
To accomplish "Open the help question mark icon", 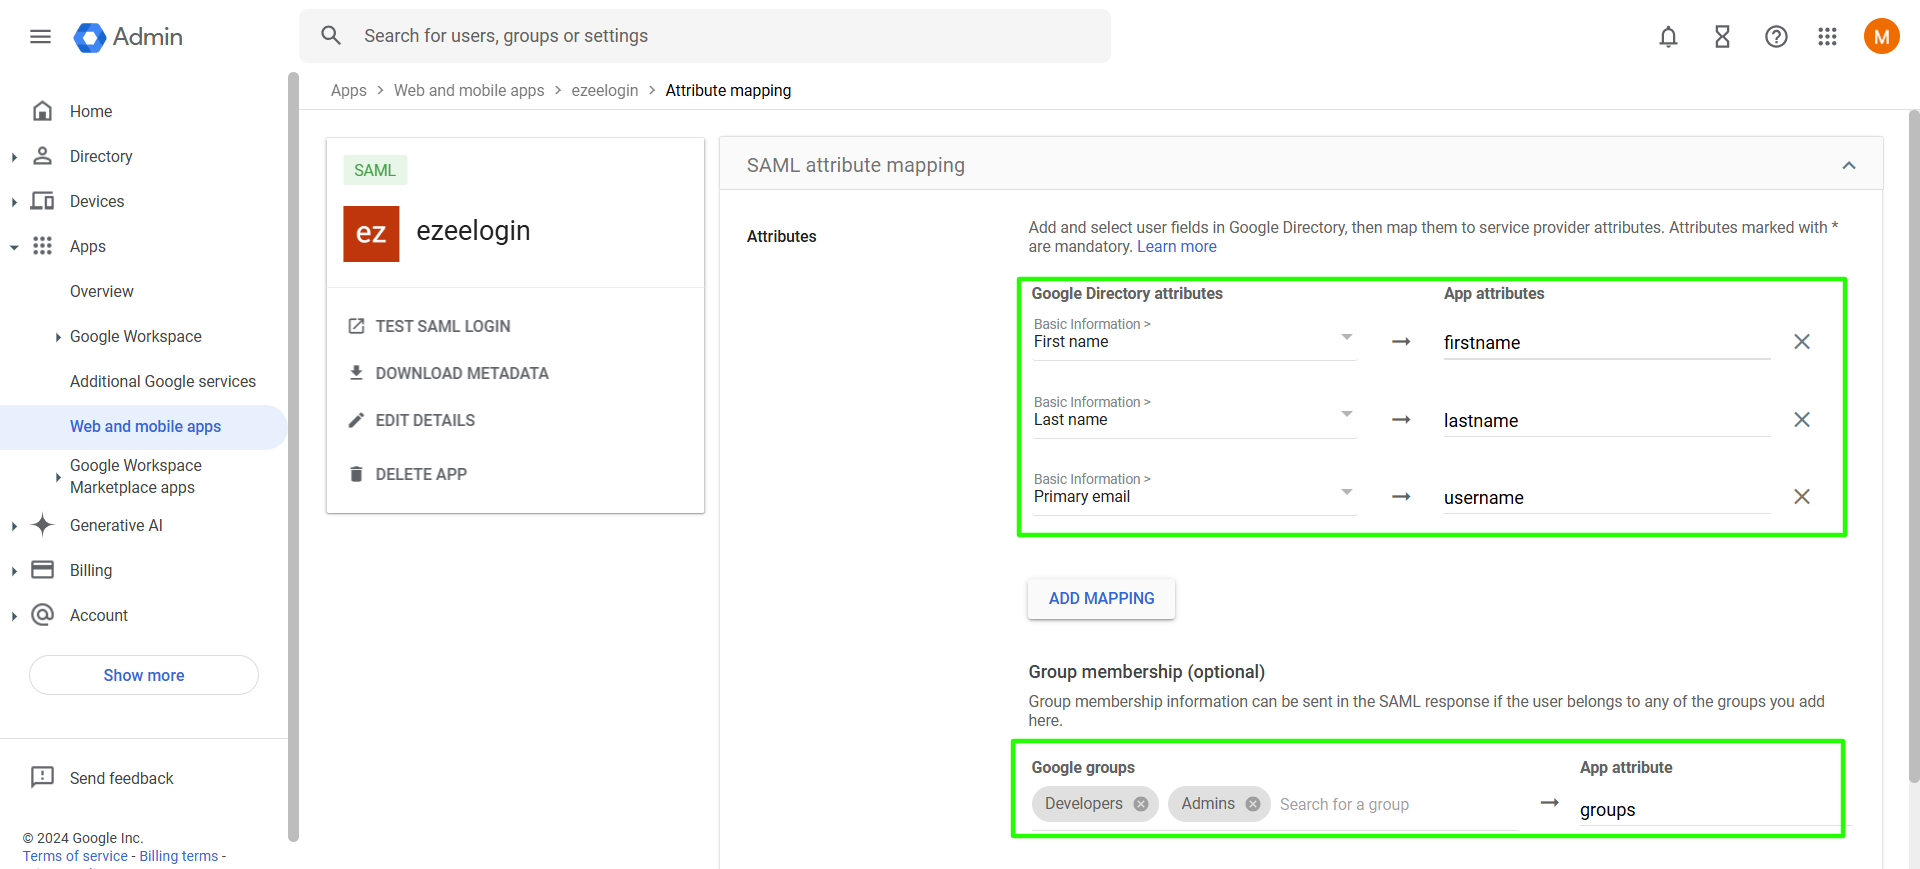I will pyautogui.click(x=1776, y=37).
